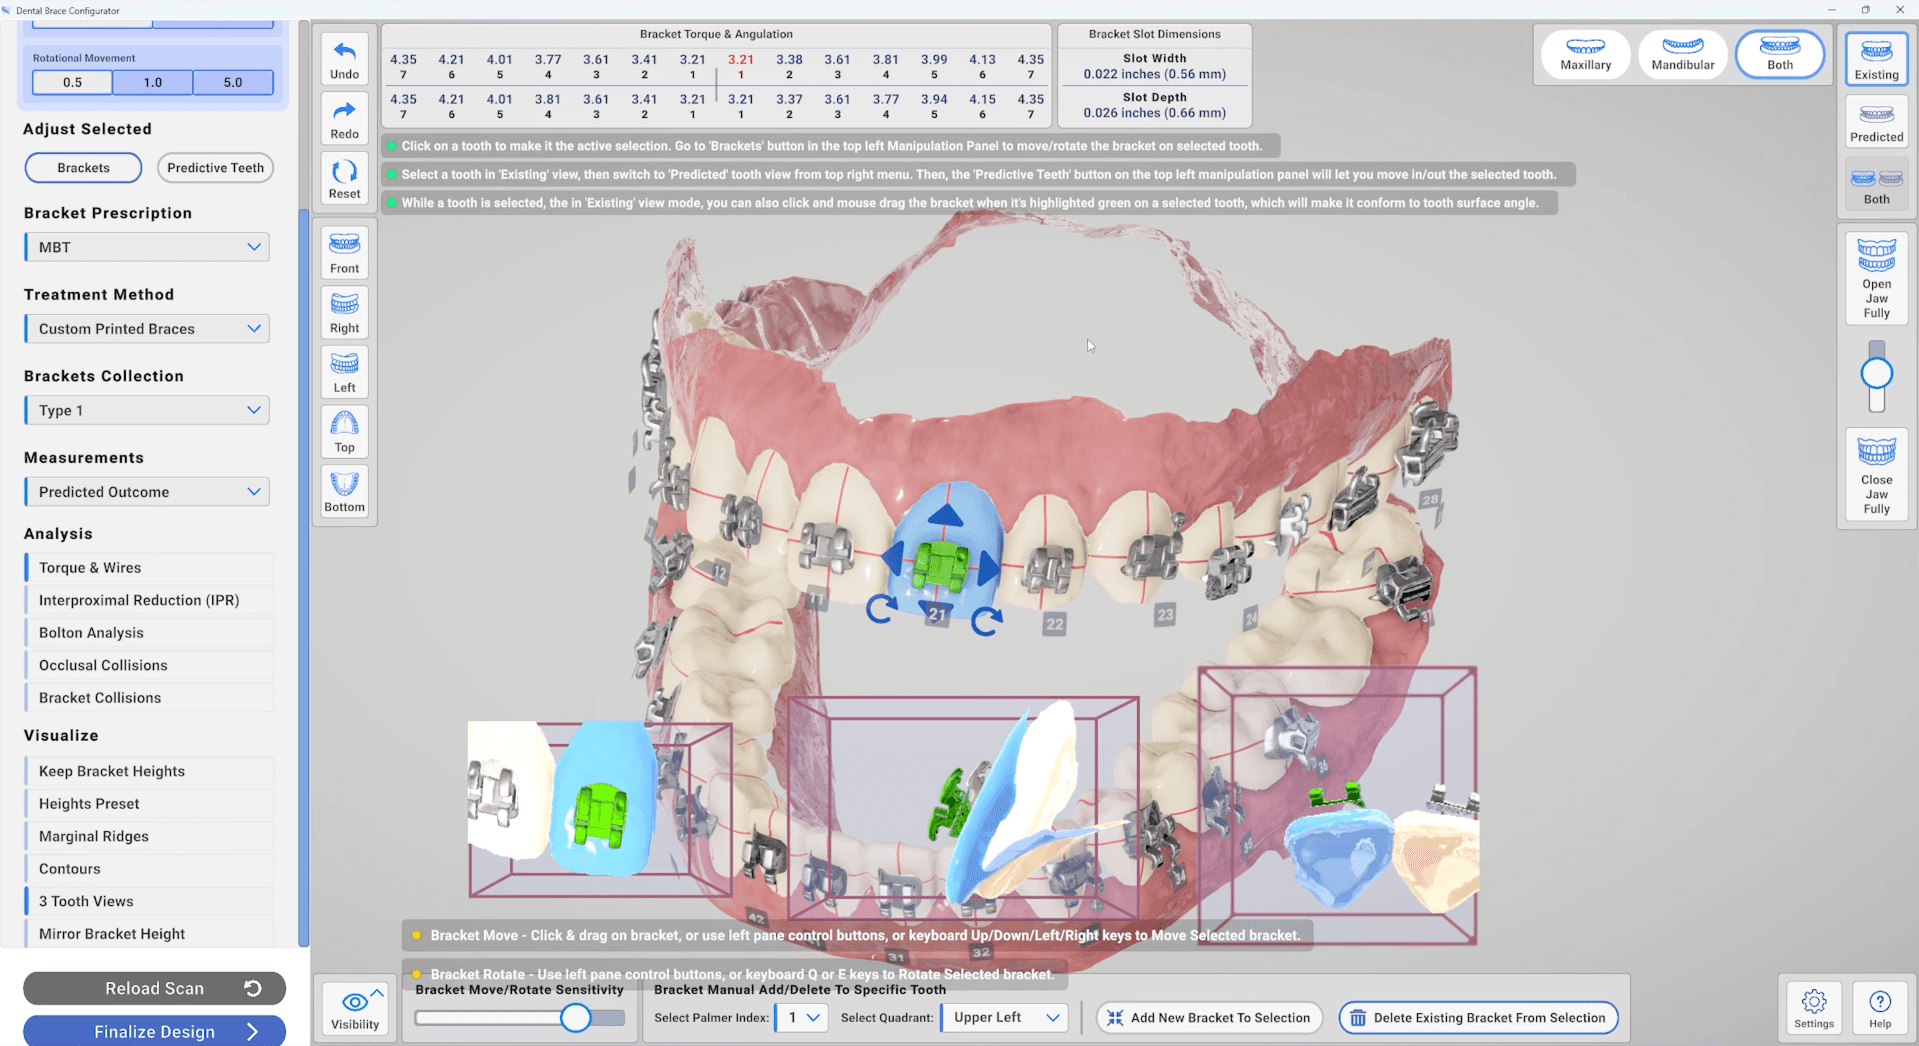Select the Top view icon
Screen dimensions: 1919x1046
[343, 432]
